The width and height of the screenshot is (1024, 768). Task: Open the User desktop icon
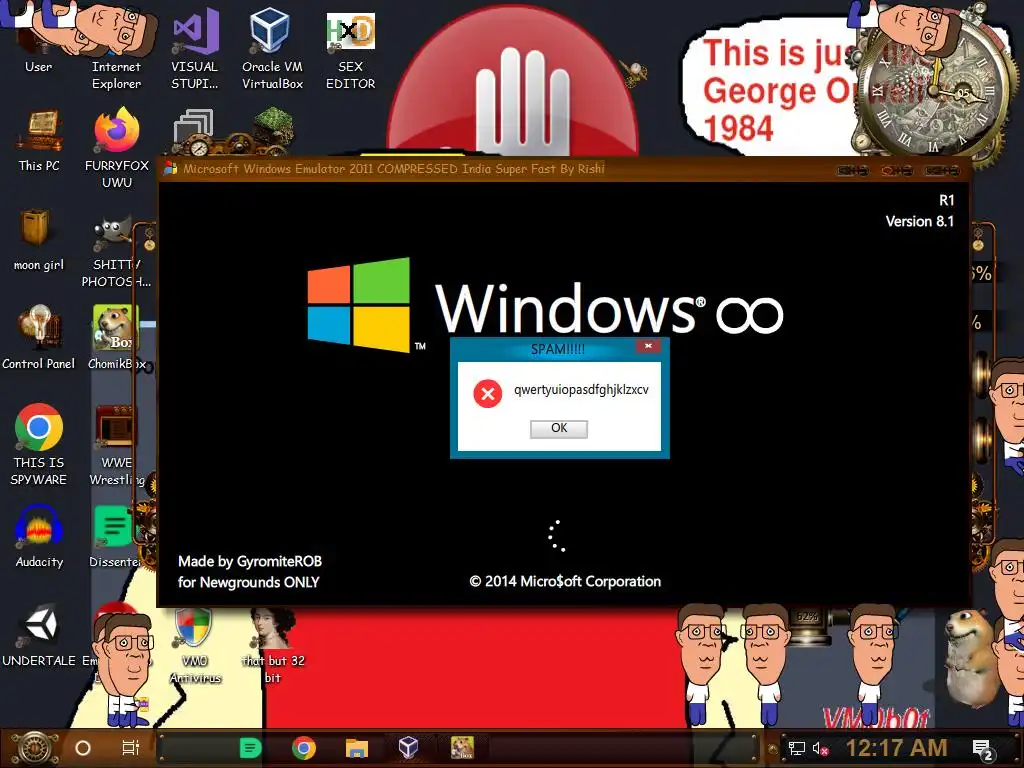[39, 39]
